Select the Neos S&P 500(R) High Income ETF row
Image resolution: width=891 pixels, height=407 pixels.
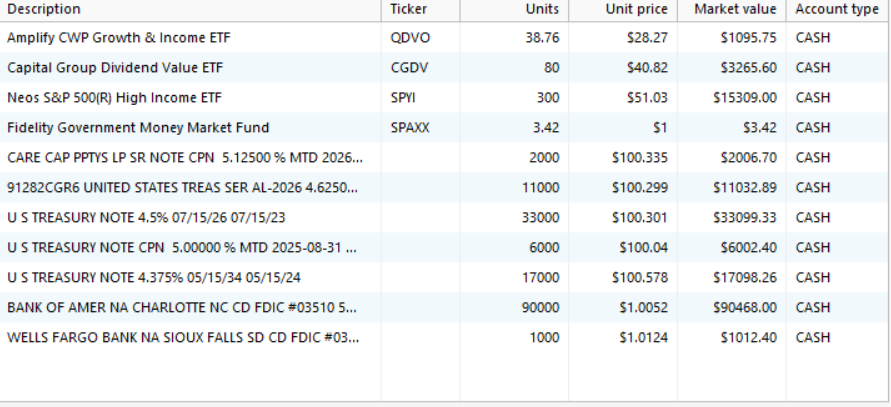(443, 98)
